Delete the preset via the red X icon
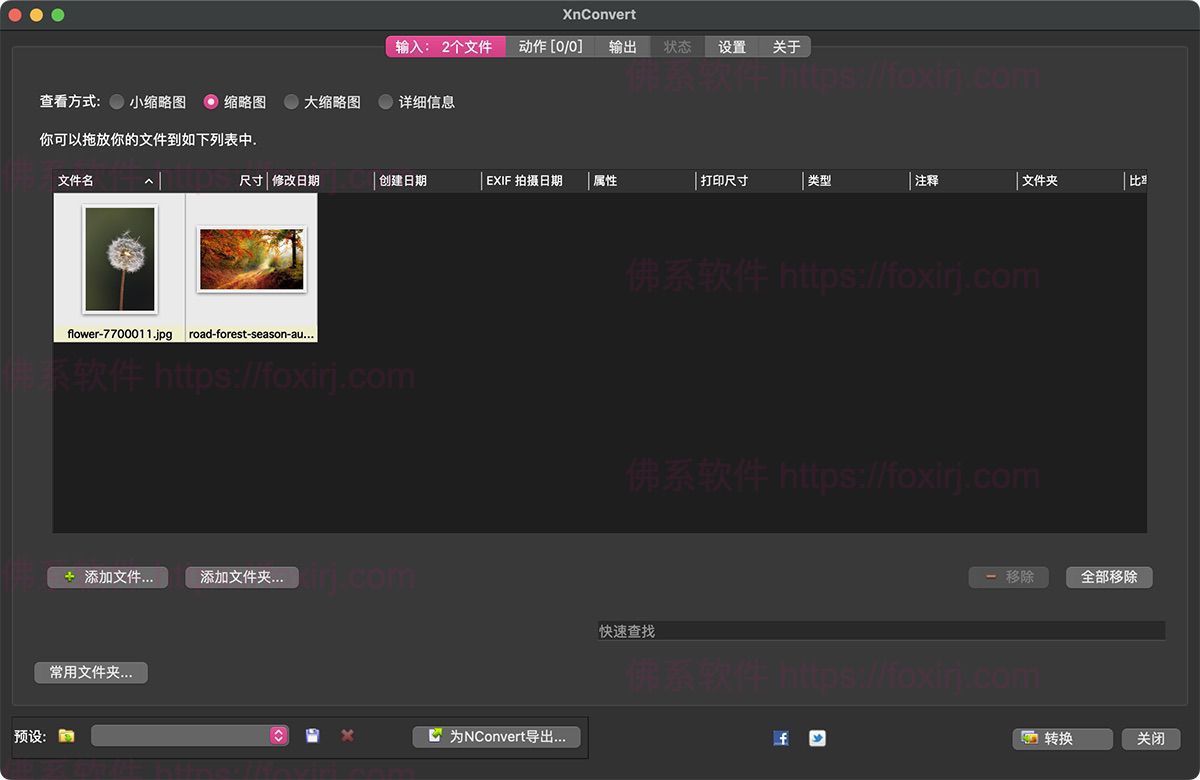Image resolution: width=1200 pixels, height=780 pixels. pos(347,735)
